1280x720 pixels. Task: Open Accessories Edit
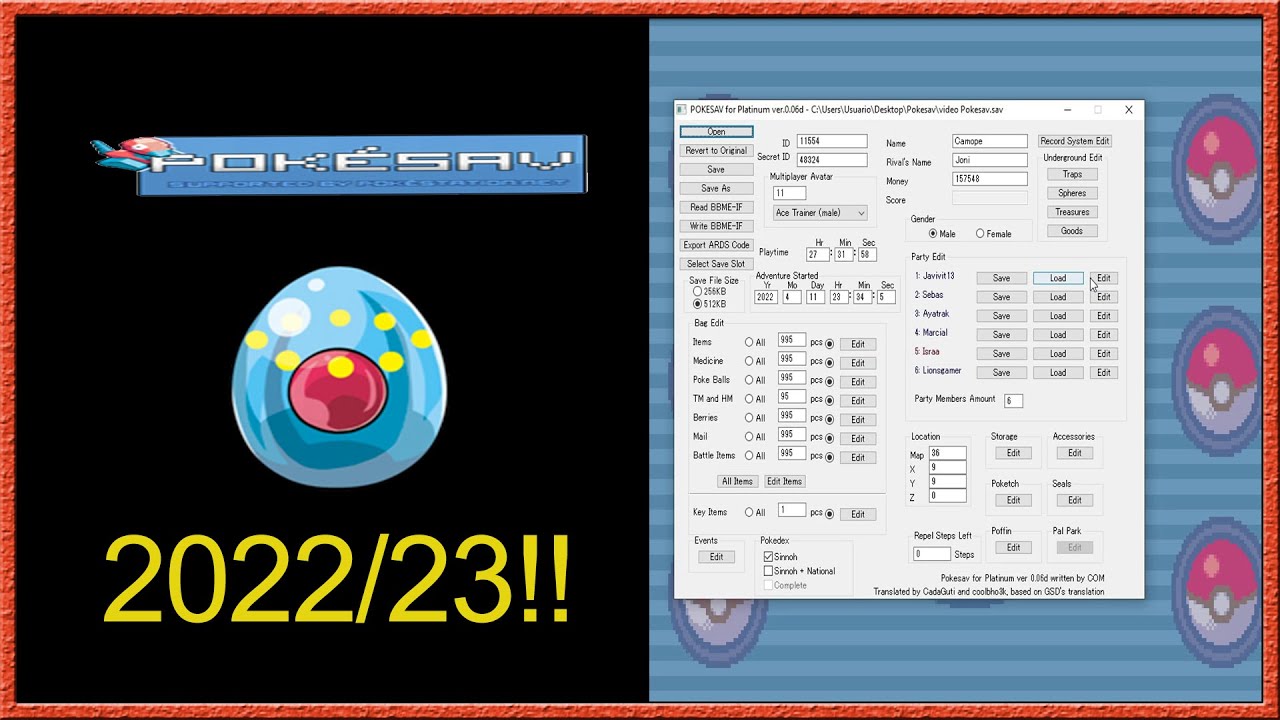coord(1075,453)
